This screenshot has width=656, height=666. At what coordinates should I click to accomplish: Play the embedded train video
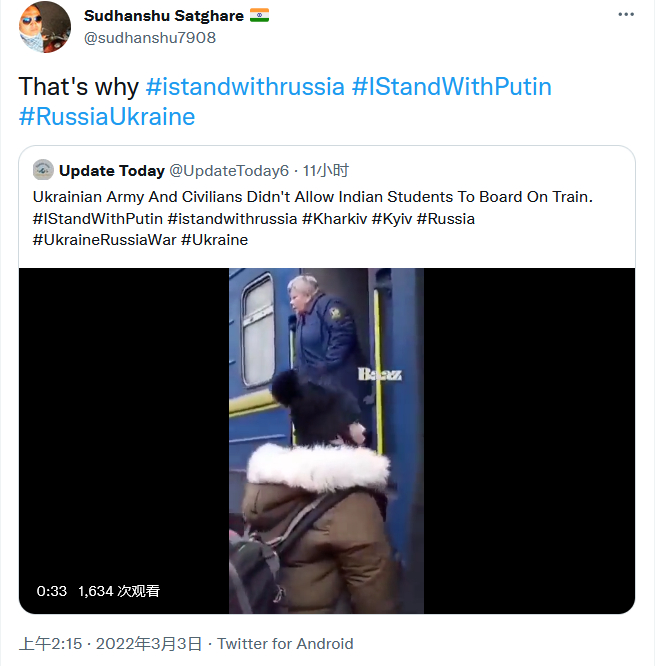click(x=327, y=440)
